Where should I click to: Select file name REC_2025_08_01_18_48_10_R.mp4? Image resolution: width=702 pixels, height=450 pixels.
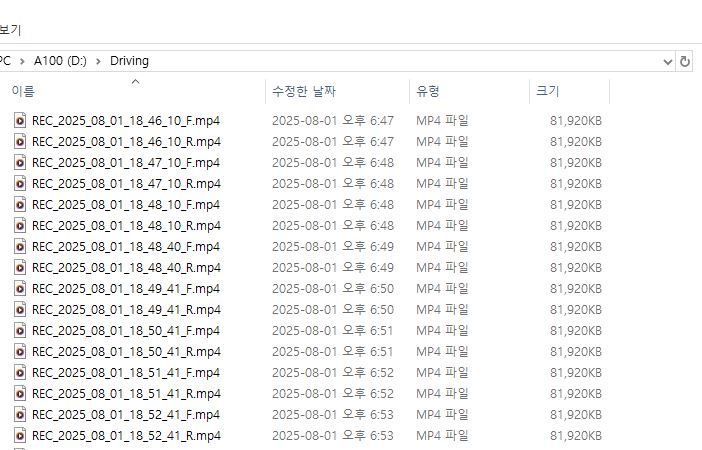click(126, 226)
